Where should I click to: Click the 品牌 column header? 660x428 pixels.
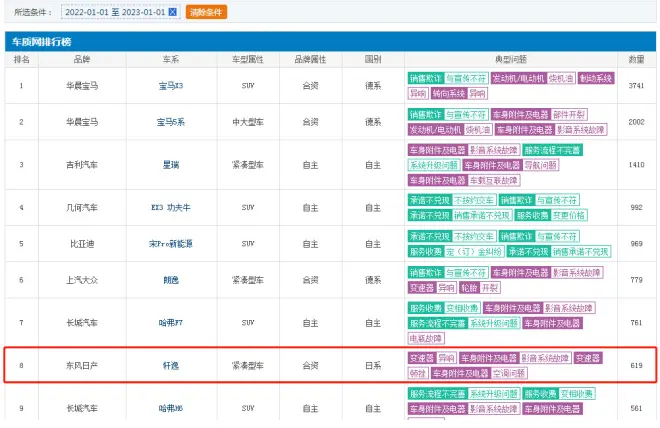tap(82, 59)
